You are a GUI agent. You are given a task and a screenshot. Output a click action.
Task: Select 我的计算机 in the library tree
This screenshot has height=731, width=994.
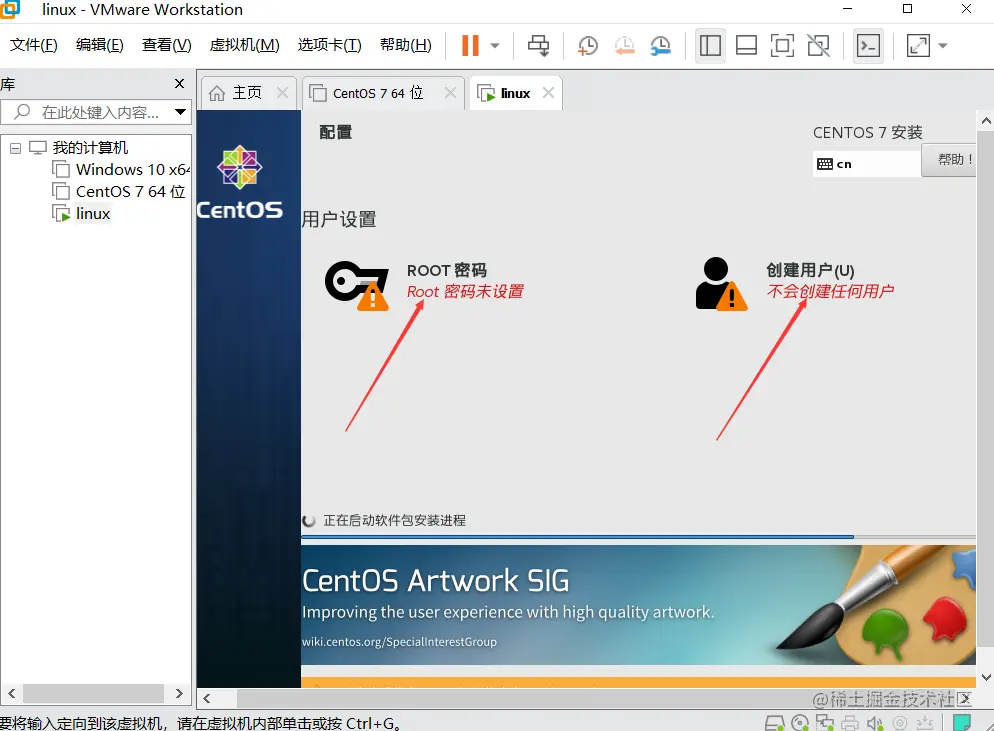(90, 148)
